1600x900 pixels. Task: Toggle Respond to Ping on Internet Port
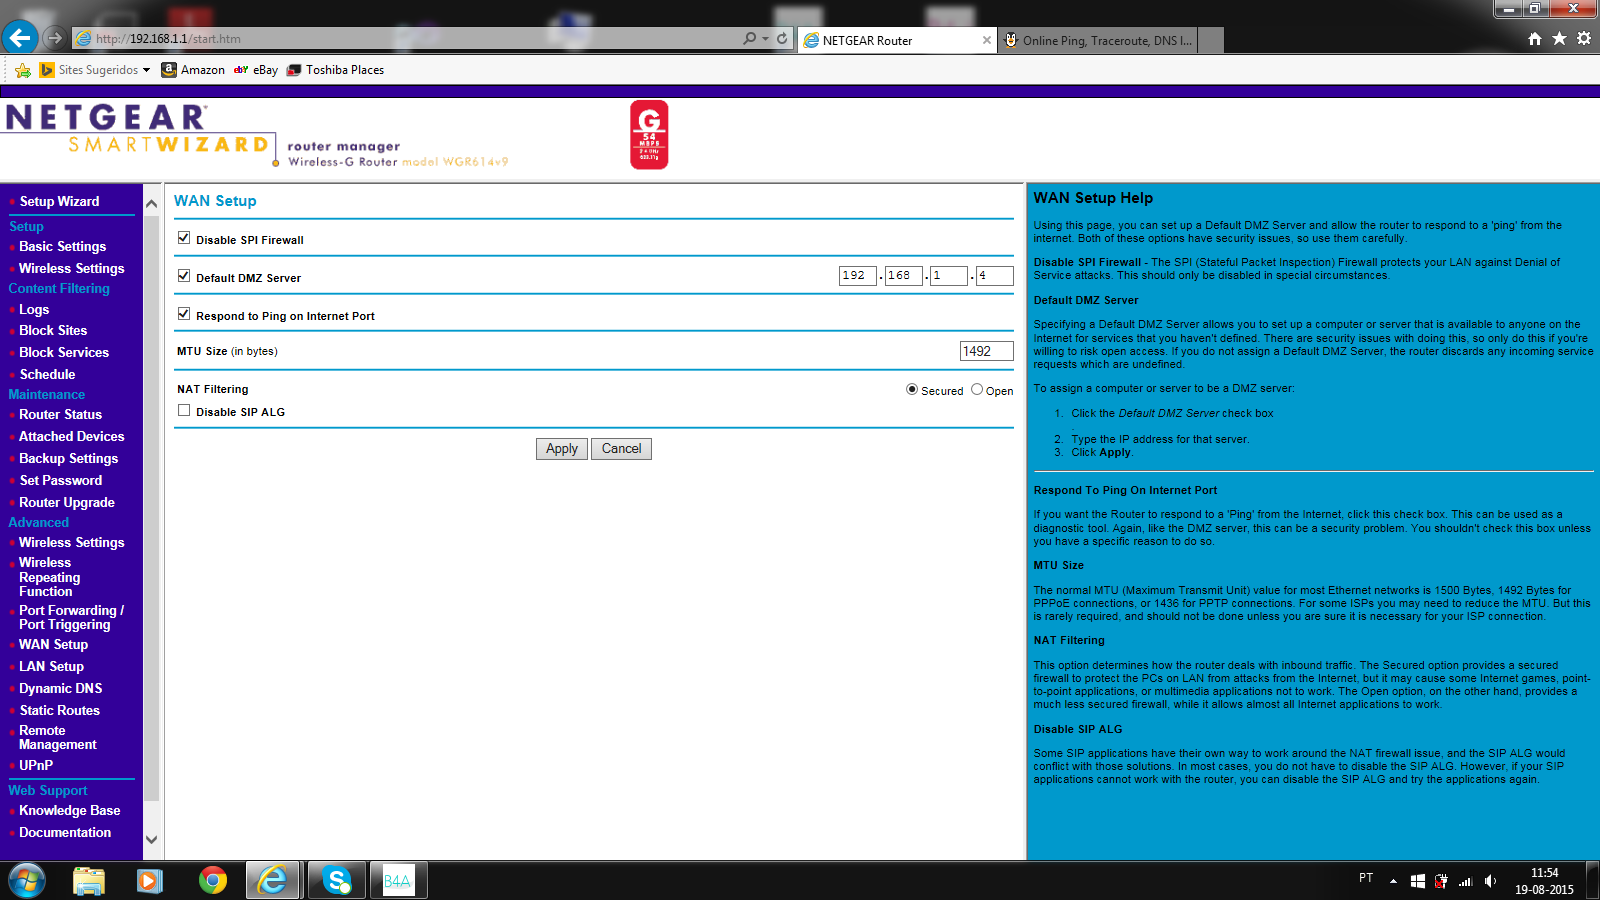(184, 314)
